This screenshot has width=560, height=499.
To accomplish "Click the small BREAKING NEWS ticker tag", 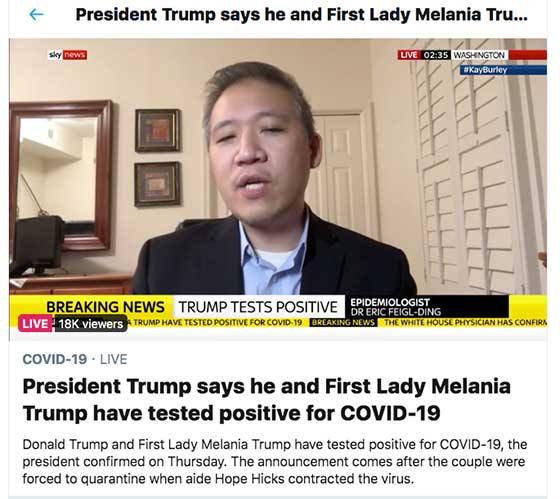I will pos(343,323).
